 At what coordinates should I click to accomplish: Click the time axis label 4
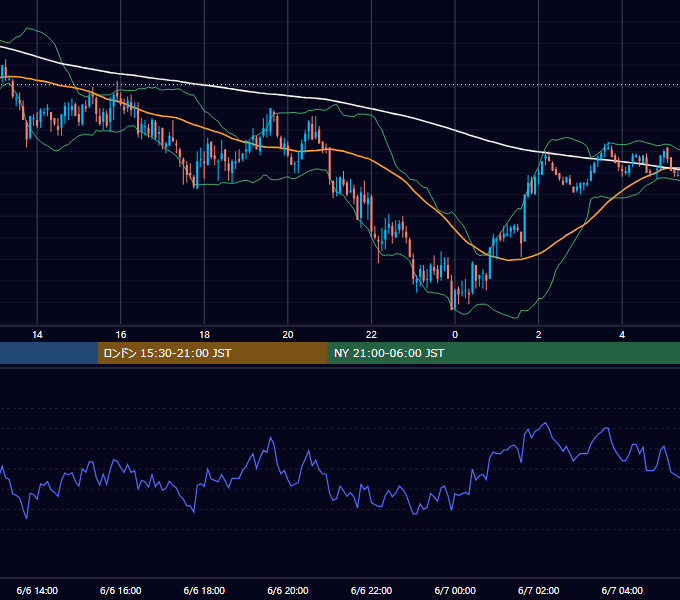tap(622, 335)
